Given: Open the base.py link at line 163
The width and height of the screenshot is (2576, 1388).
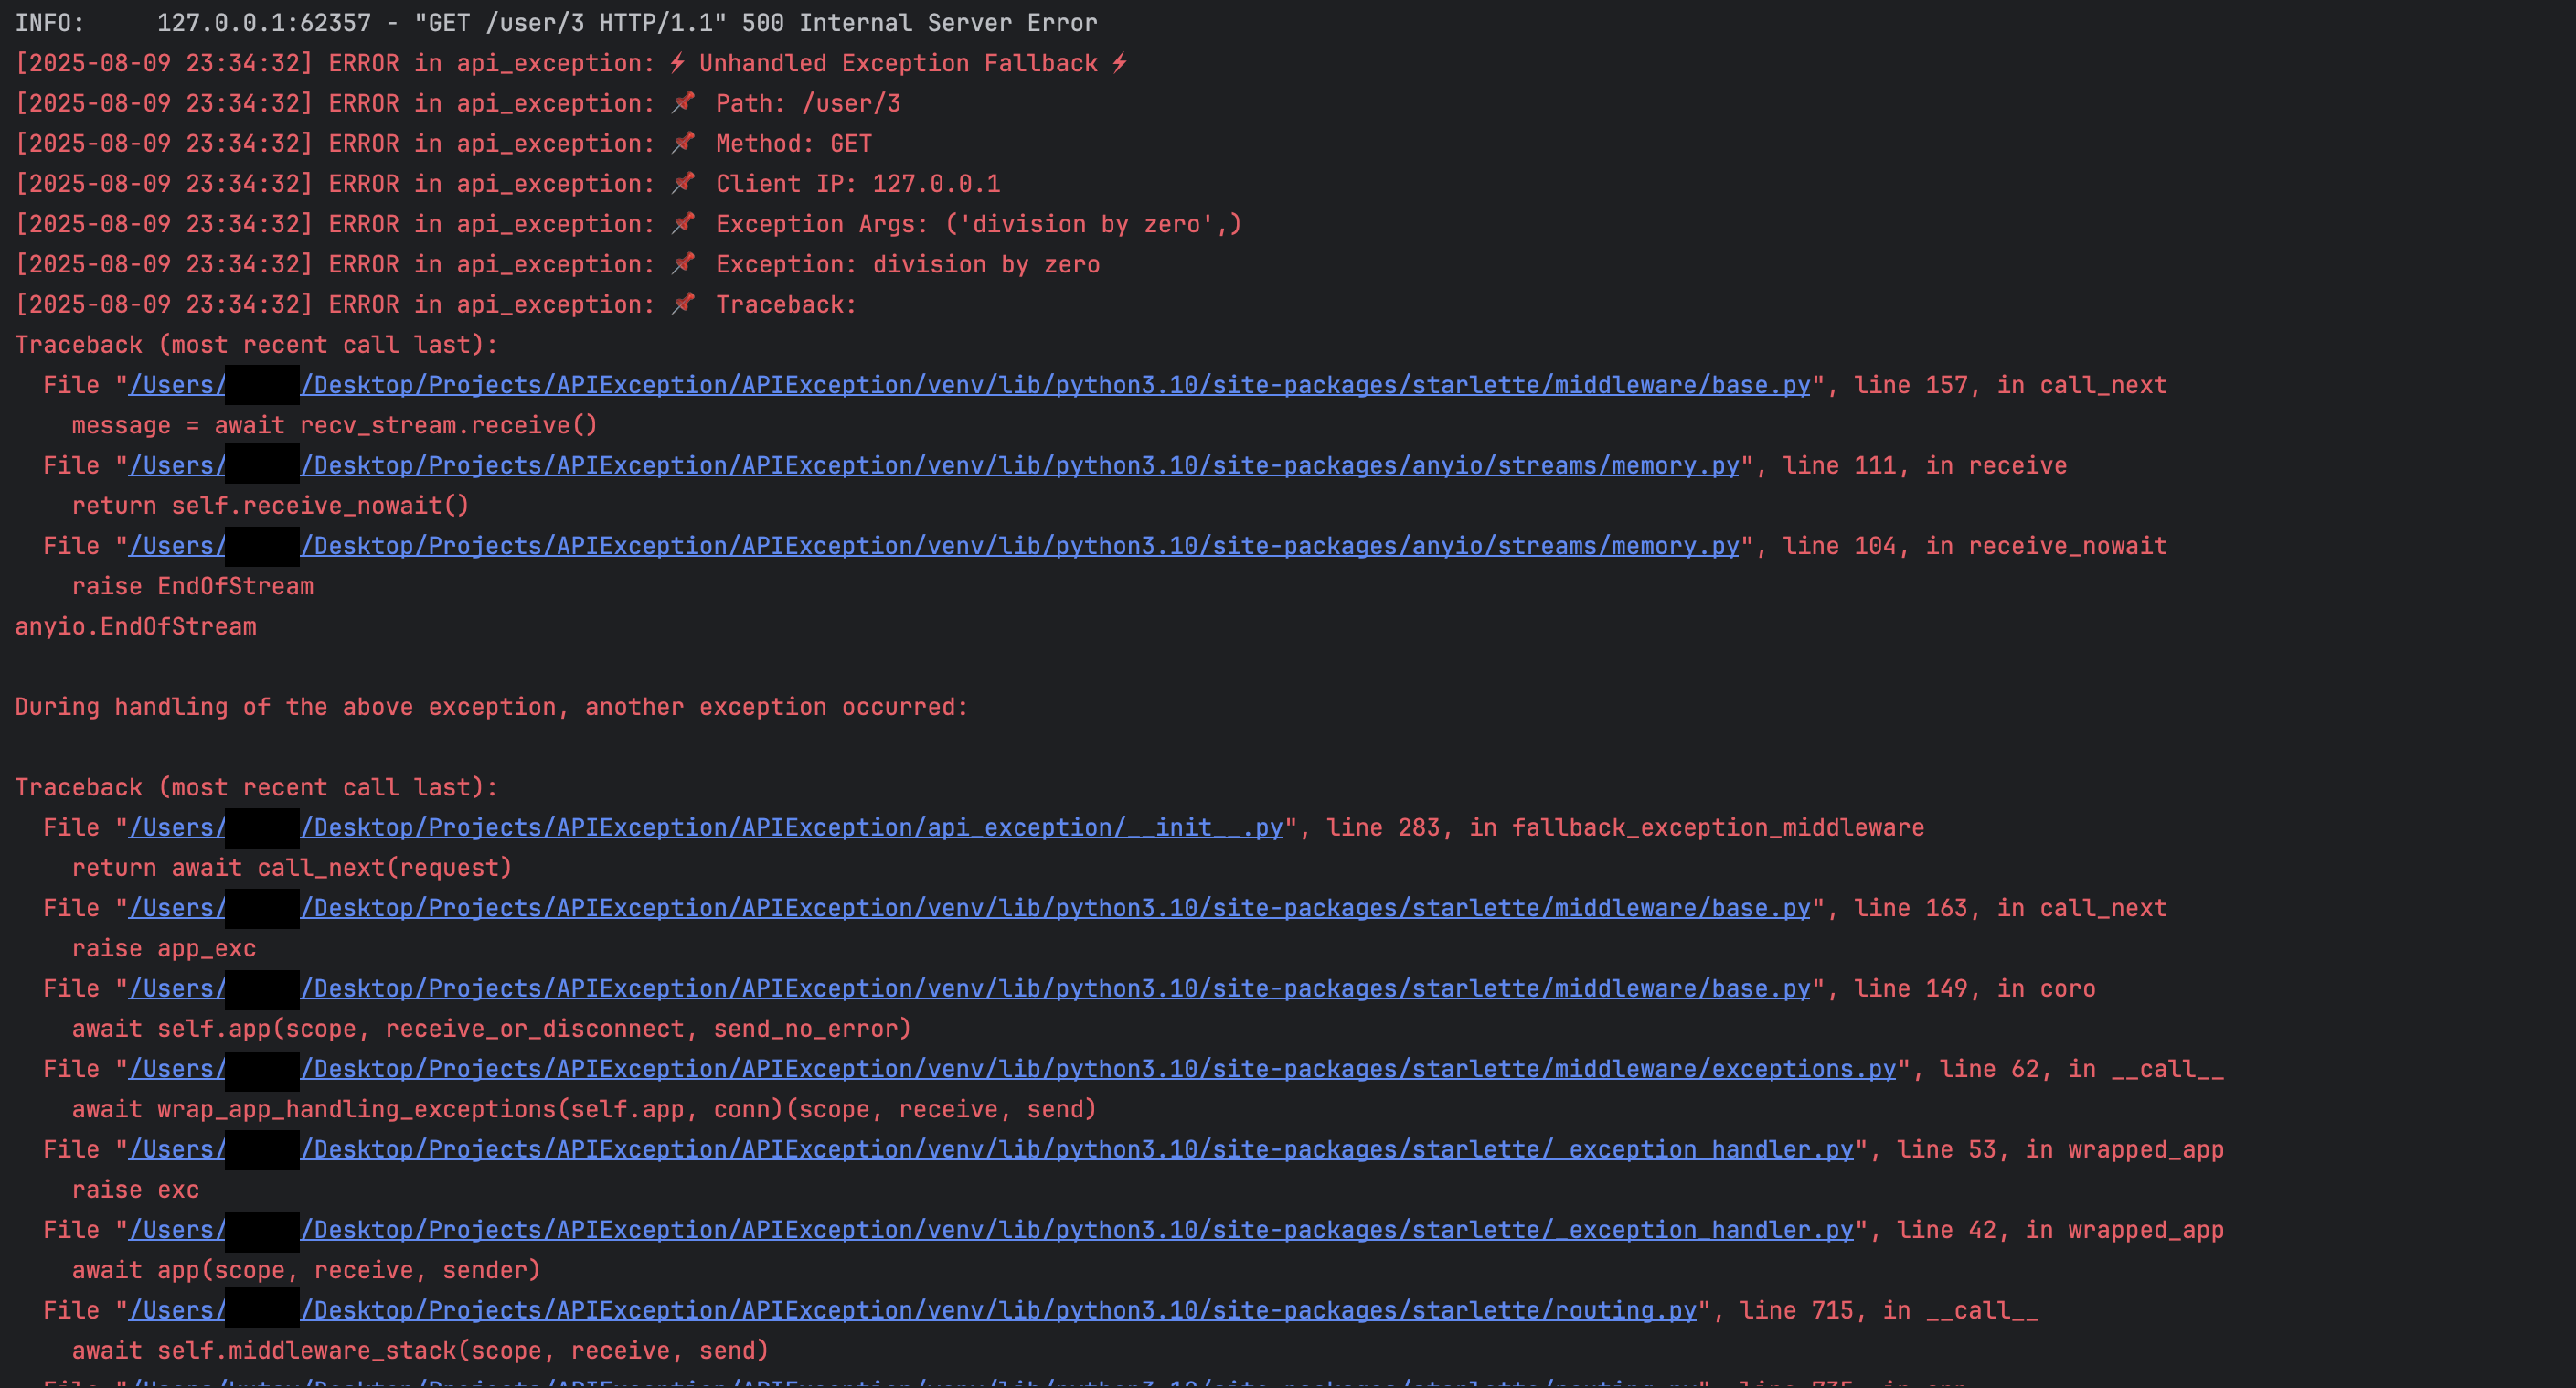Looking at the screenshot, I should point(1055,908).
